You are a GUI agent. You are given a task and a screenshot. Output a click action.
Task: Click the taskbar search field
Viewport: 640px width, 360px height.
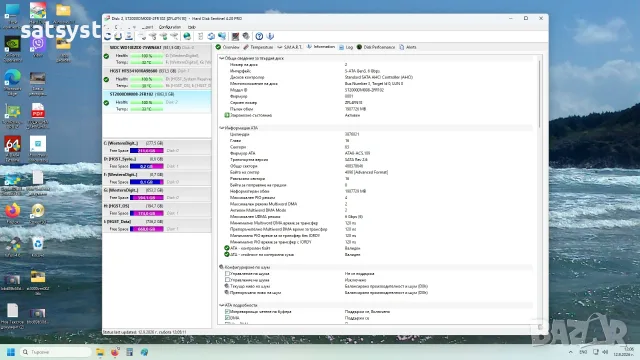point(56,352)
